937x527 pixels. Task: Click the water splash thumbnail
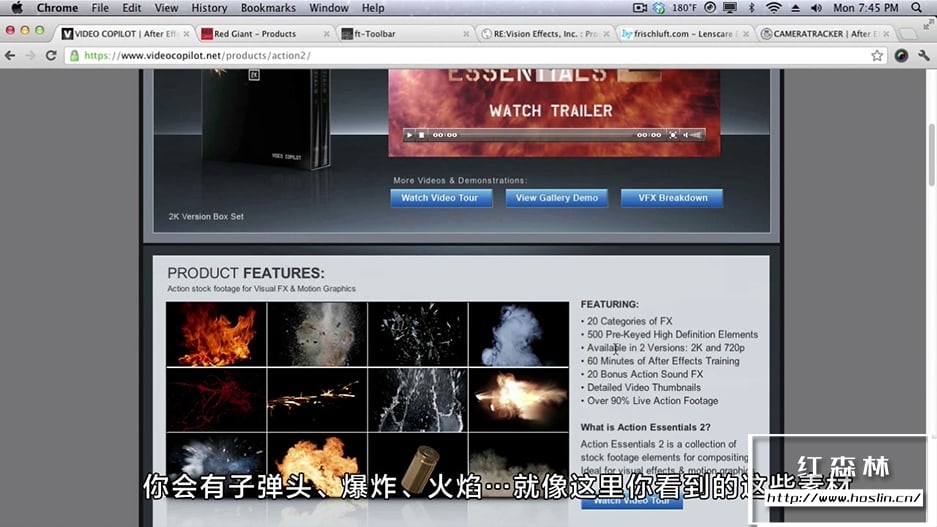(x=418, y=400)
